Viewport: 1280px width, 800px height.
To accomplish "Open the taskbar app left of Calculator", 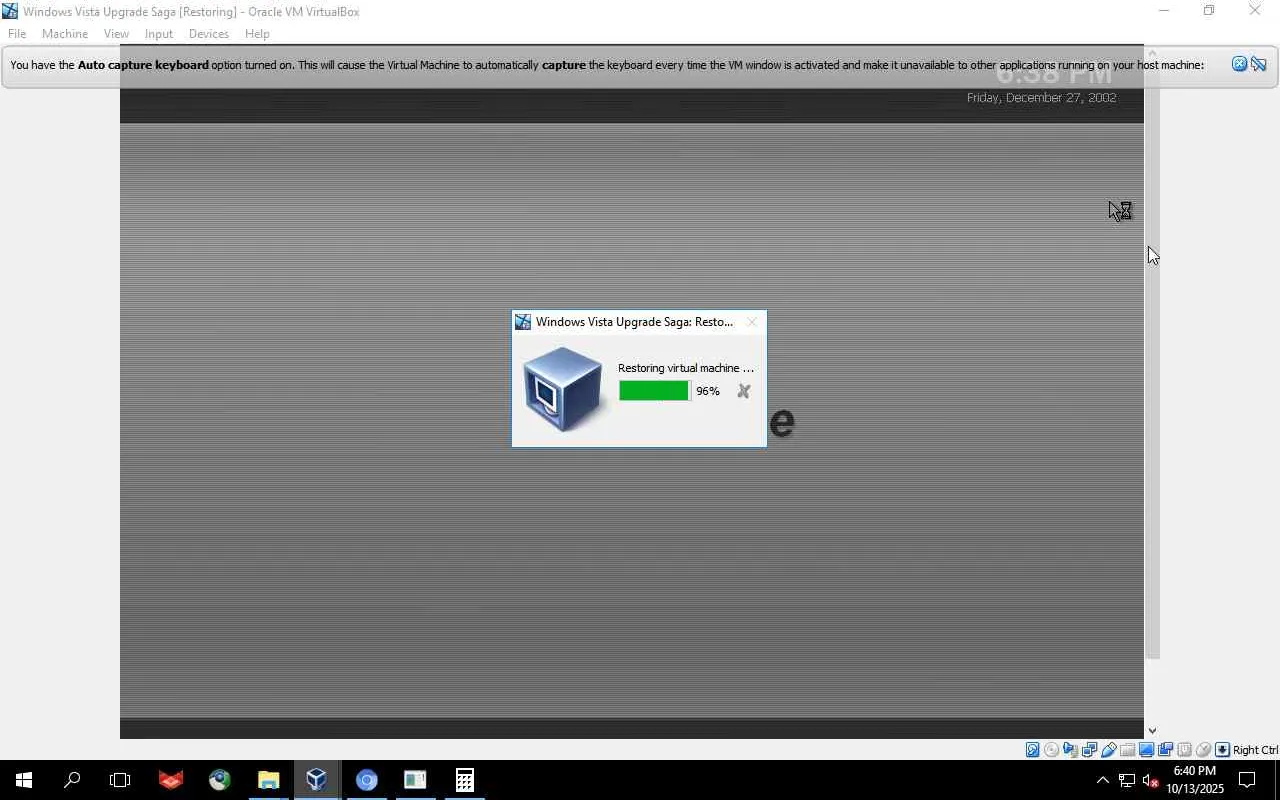I will 415,780.
